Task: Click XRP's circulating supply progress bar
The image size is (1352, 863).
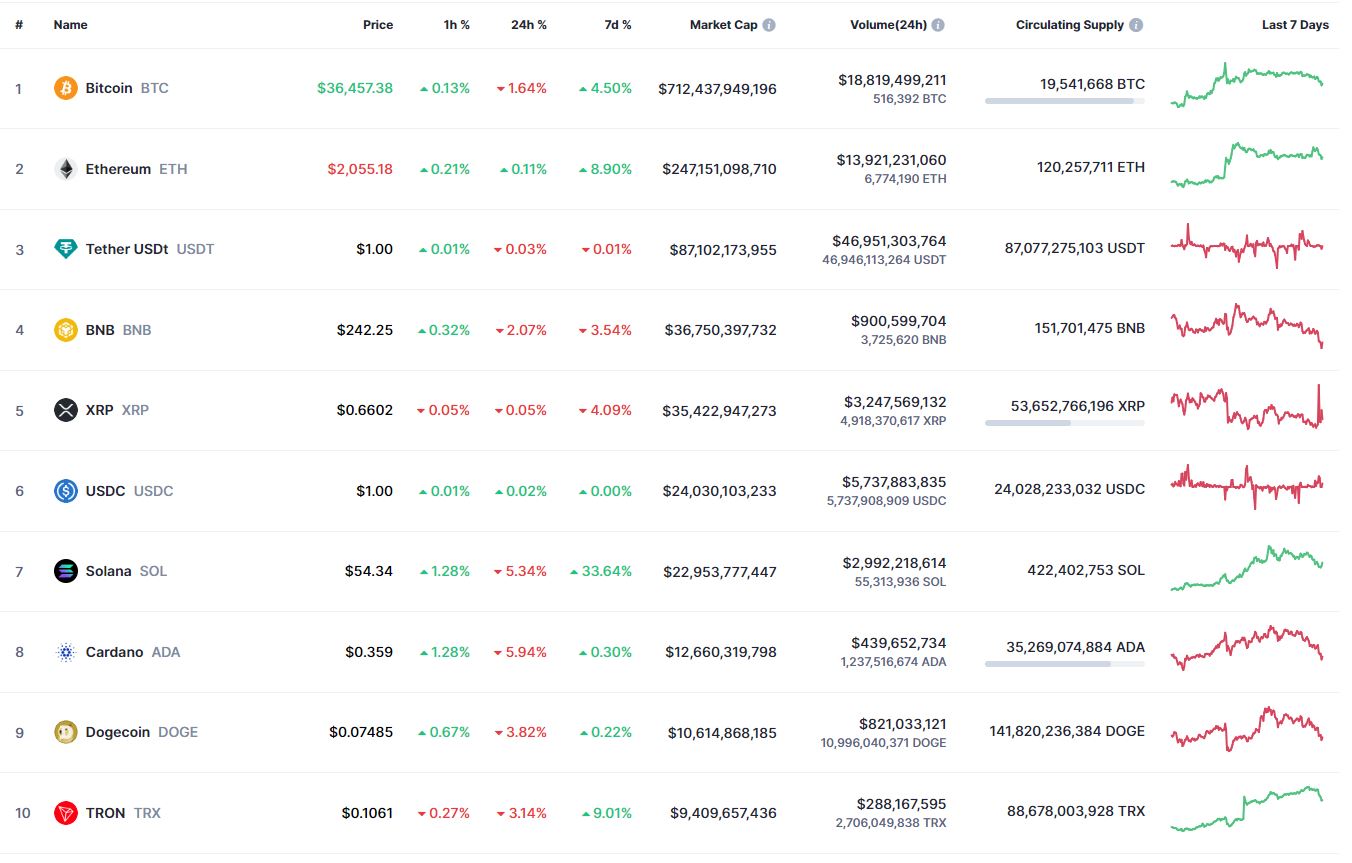Action: point(1065,423)
